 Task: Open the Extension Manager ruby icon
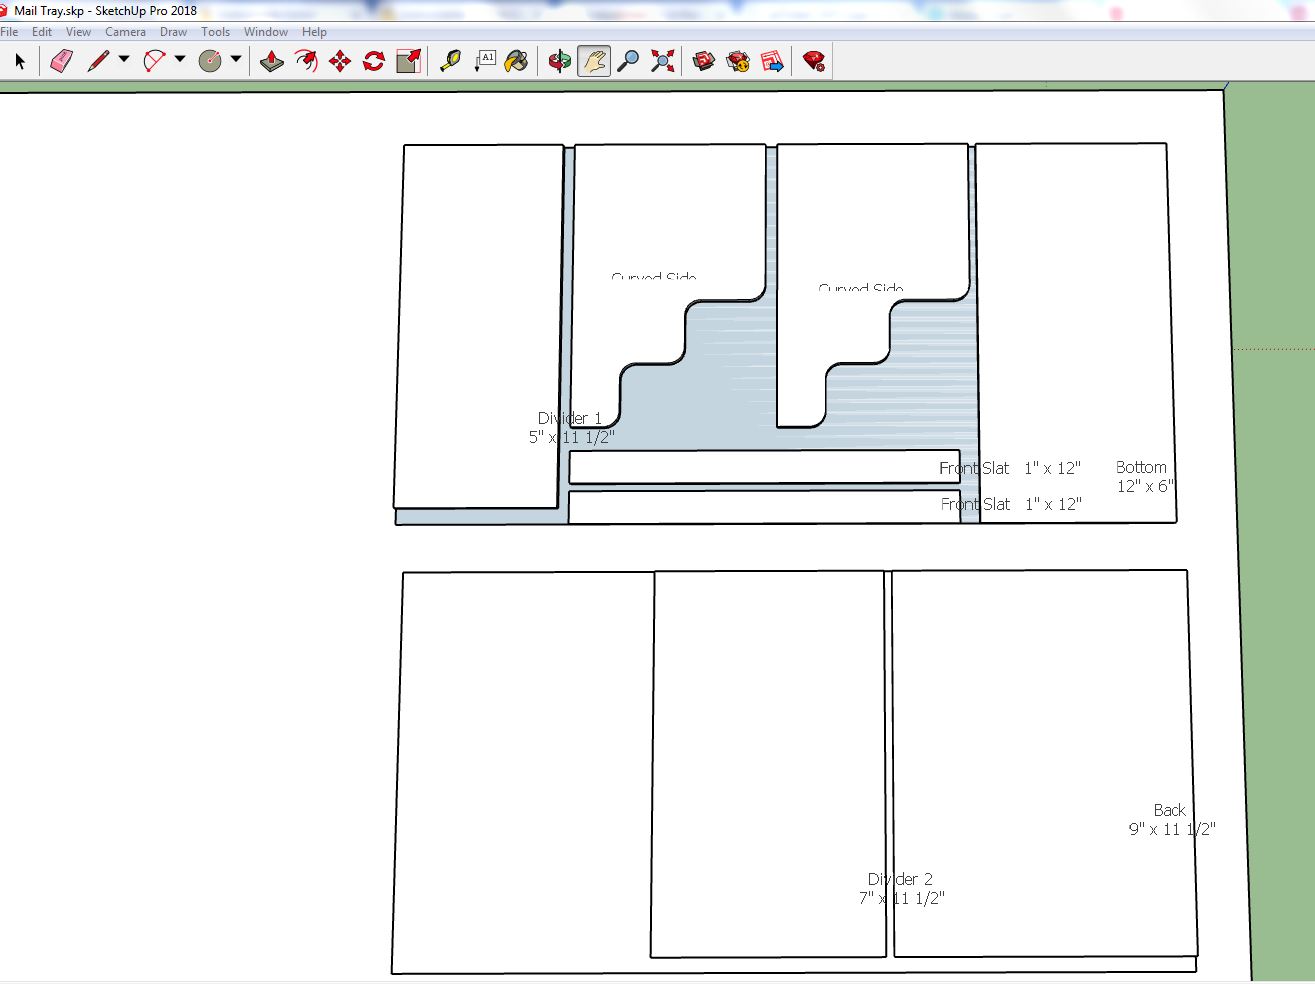814,61
